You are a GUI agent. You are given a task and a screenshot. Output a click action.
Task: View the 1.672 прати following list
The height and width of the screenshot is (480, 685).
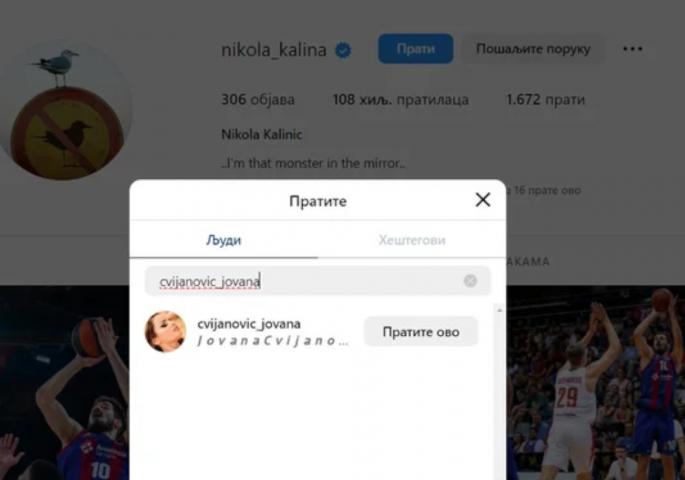545,100
